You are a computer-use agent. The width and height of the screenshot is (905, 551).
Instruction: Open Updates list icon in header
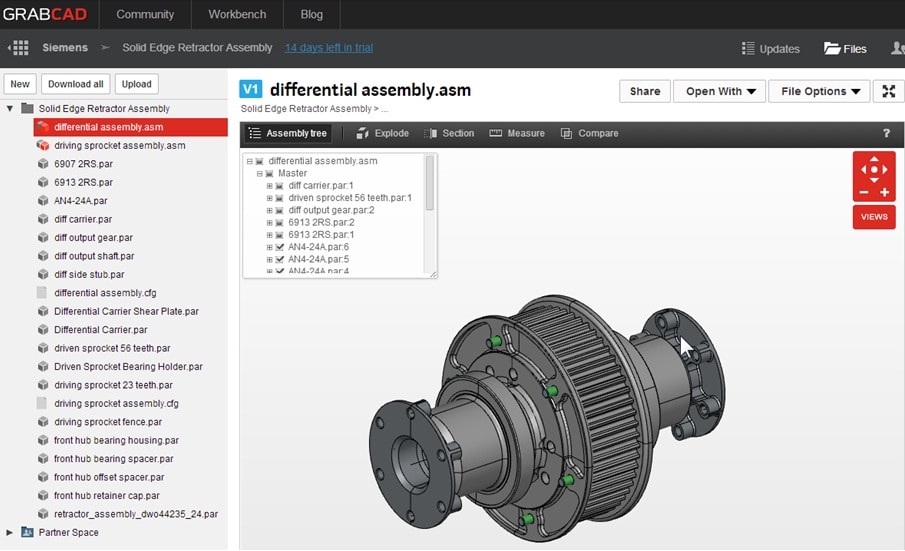coord(748,48)
